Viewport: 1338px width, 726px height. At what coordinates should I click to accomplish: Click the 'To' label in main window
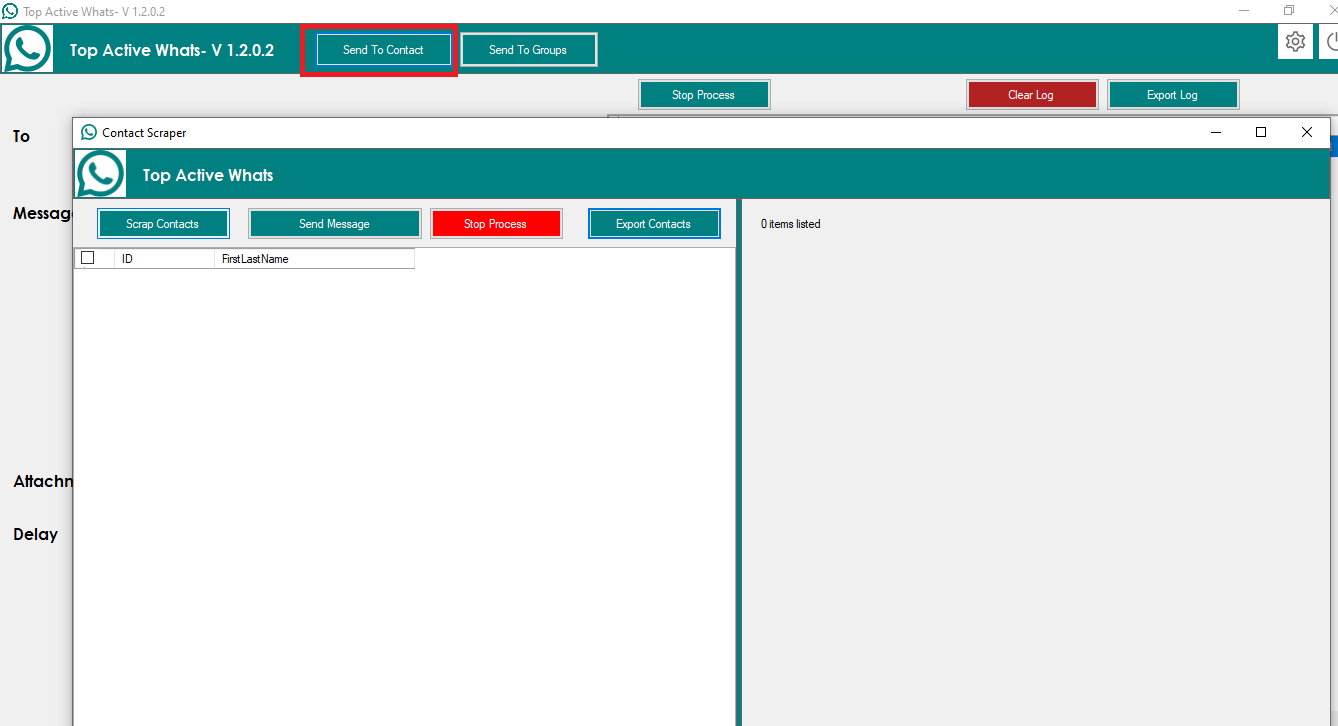21,136
